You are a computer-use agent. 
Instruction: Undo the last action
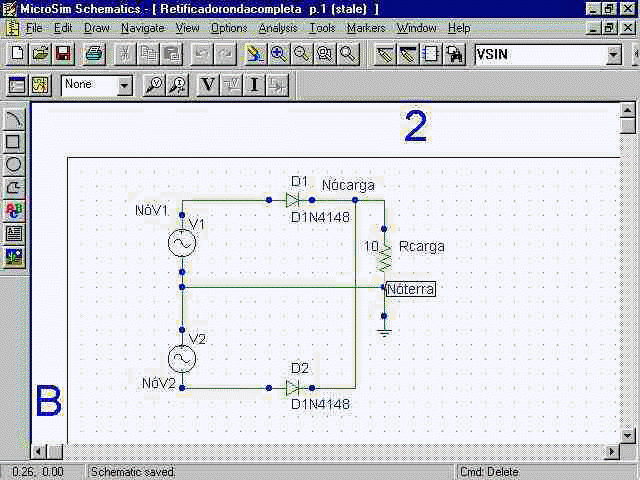pyautogui.click(x=202, y=54)
